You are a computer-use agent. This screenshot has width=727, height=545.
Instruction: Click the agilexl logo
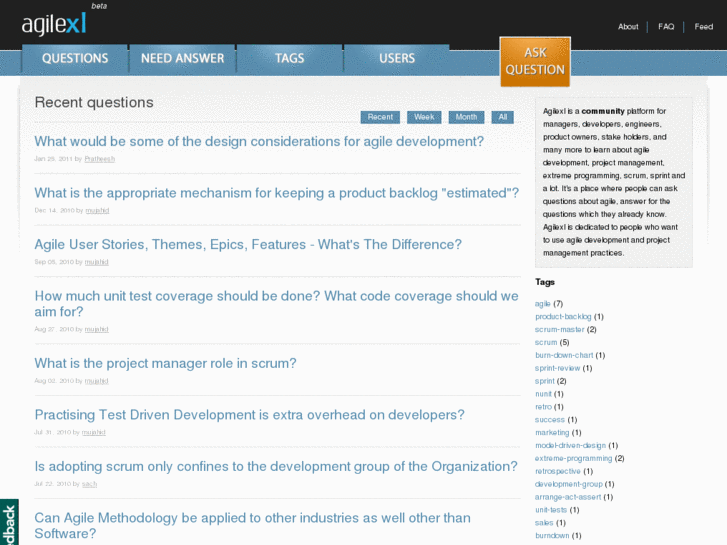54,24
